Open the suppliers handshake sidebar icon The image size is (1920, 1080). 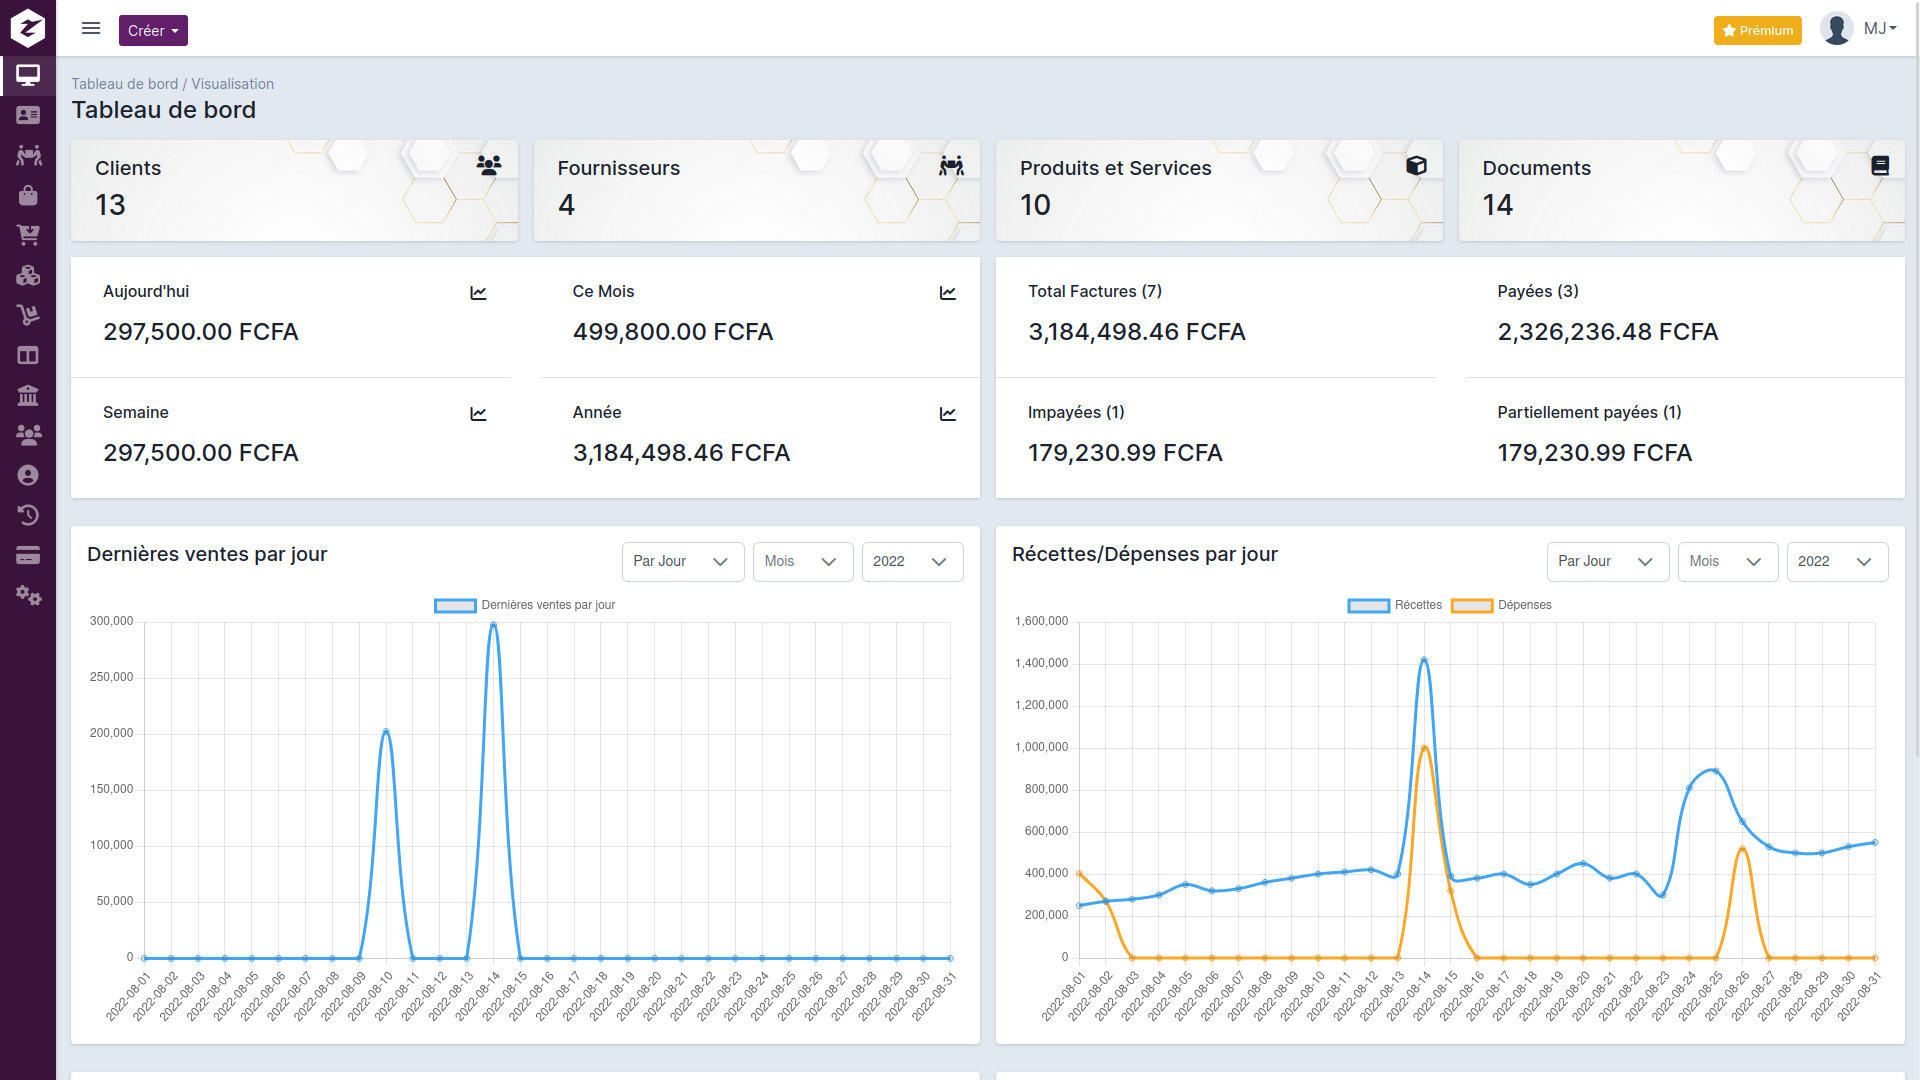click(28, 155)
